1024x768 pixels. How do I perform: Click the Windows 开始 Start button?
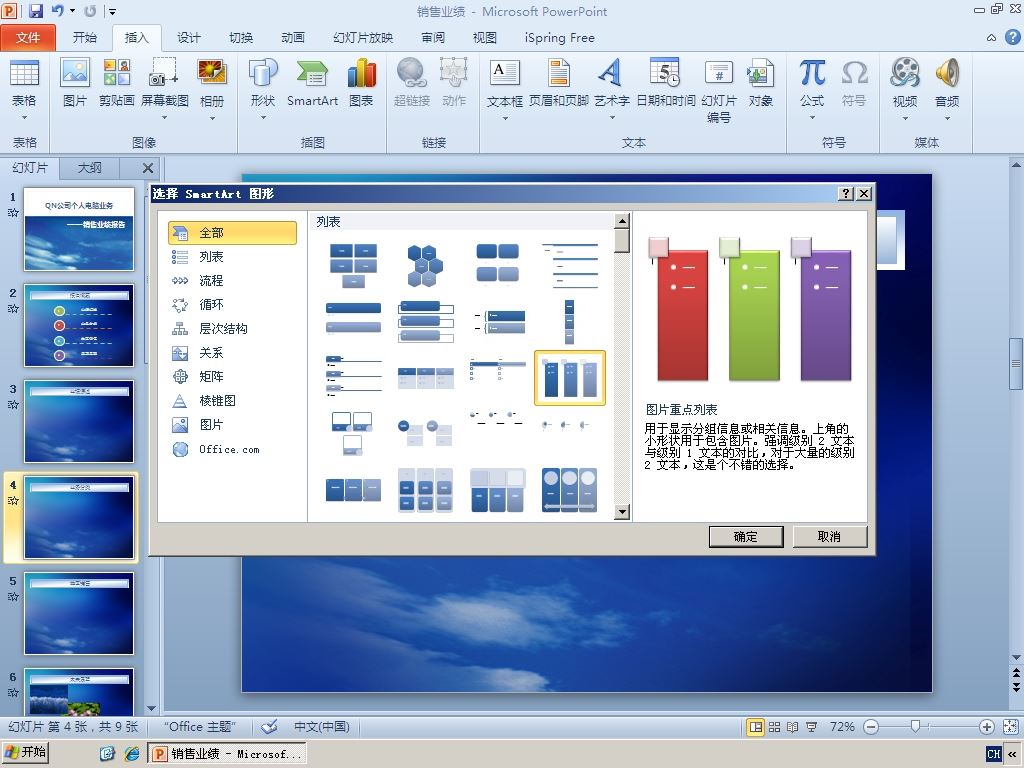click(x=25, y=752)
